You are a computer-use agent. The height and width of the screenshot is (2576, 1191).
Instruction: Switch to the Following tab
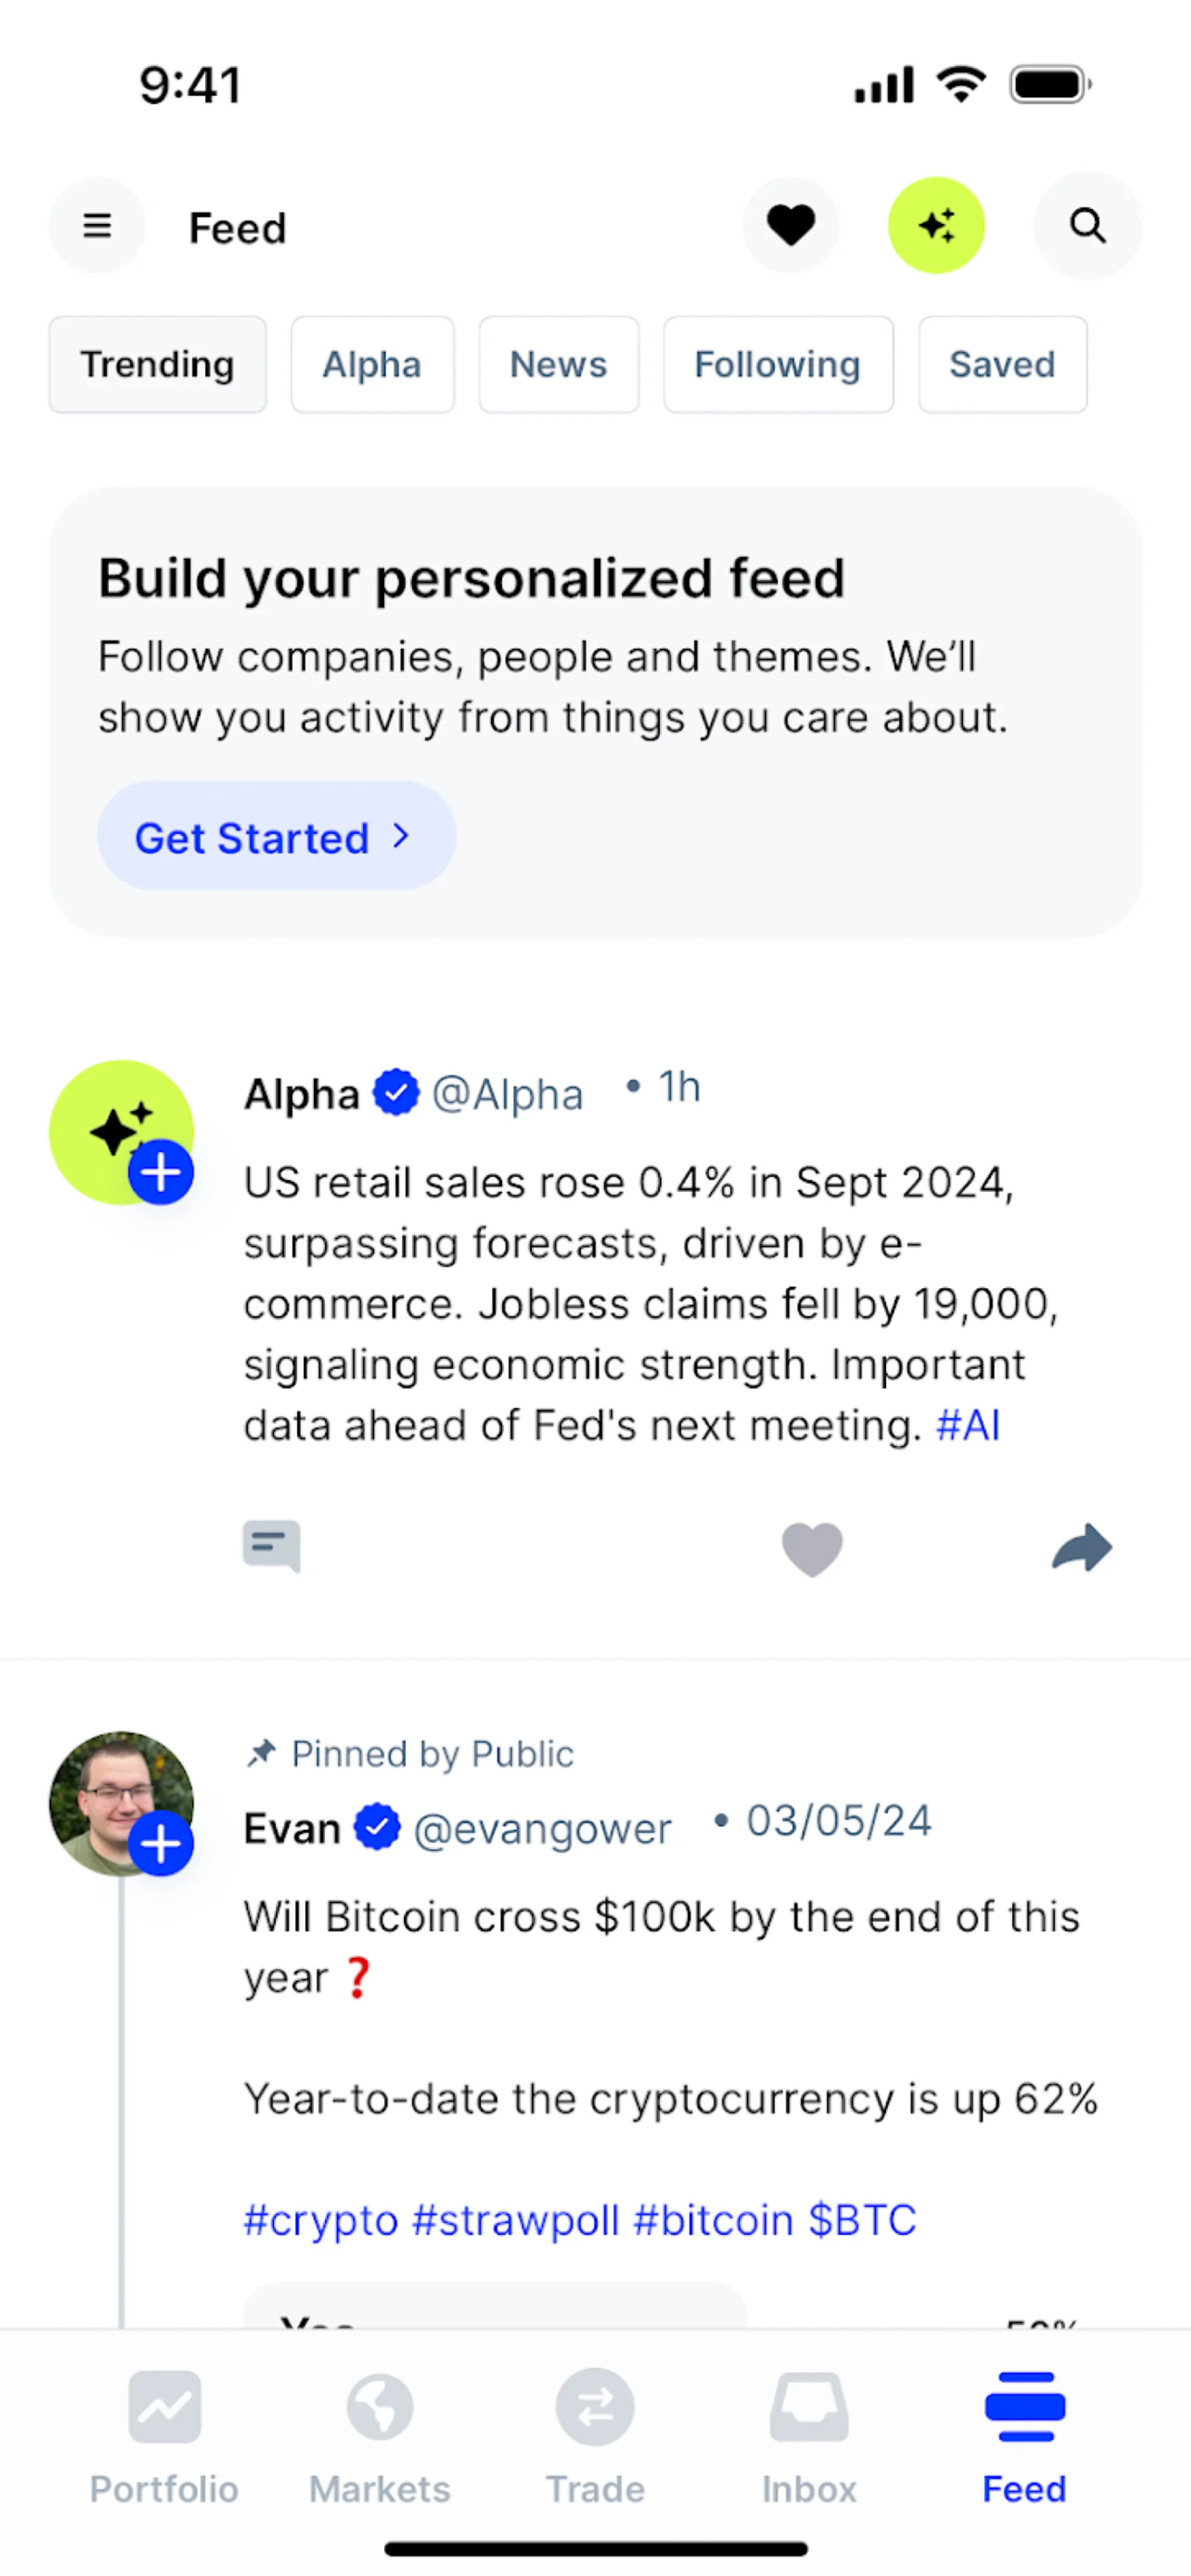click(777, 364)
